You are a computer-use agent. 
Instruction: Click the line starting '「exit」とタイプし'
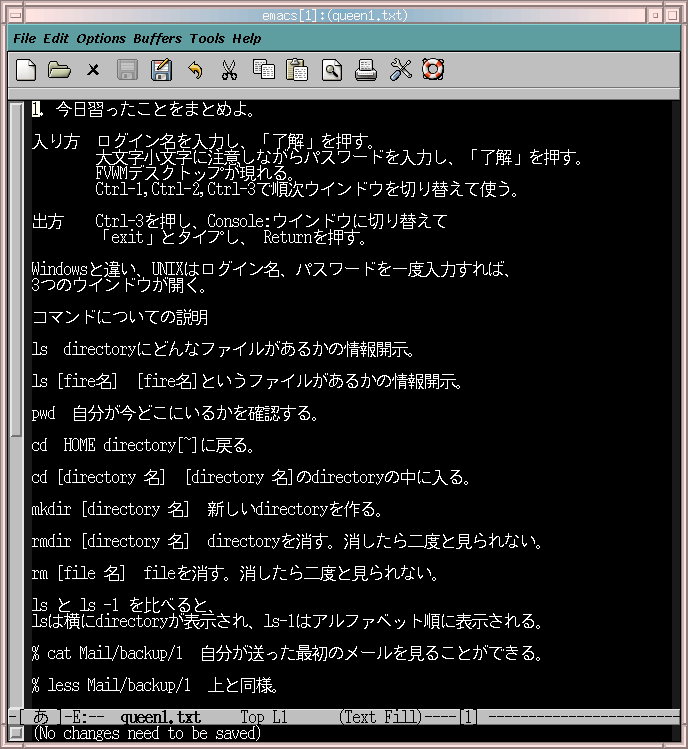[x=232, y=237]
